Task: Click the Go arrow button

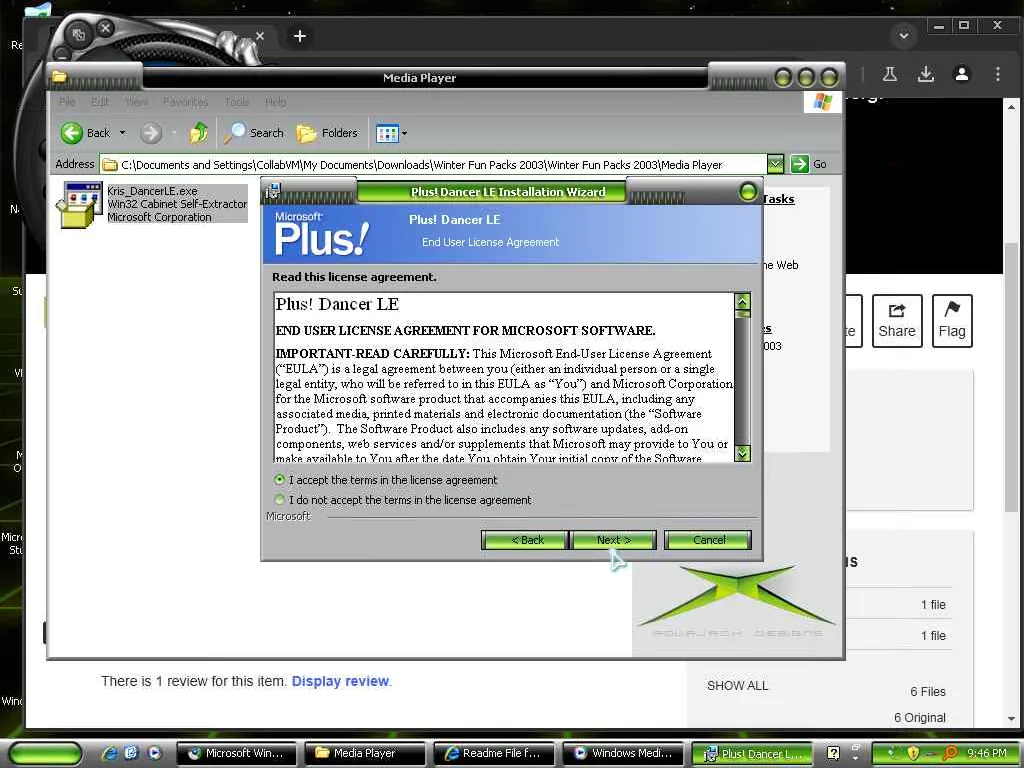Action: (799, 164)
